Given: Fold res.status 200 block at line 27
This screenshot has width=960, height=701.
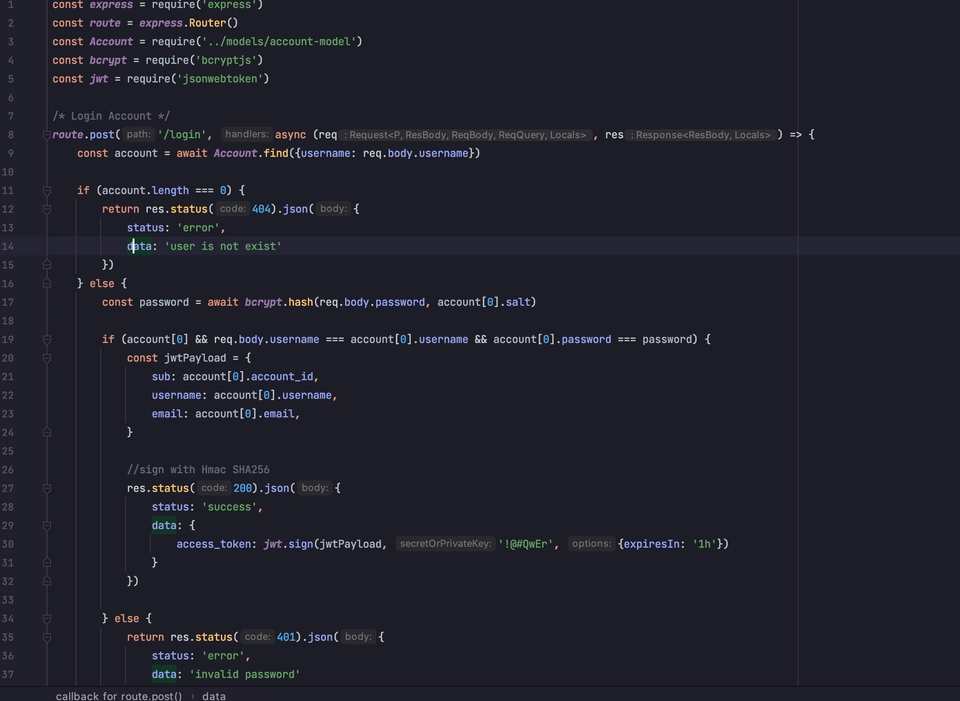Looking at the screenshot, I should click(47, 488).
